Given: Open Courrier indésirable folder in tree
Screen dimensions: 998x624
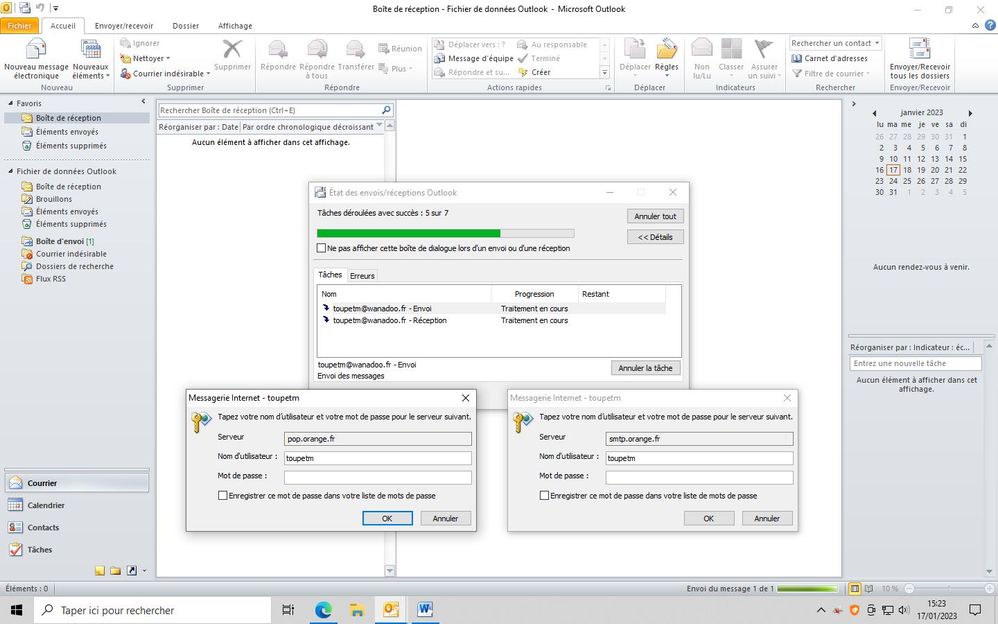Looking at the screenshot, I should (71, 254).
